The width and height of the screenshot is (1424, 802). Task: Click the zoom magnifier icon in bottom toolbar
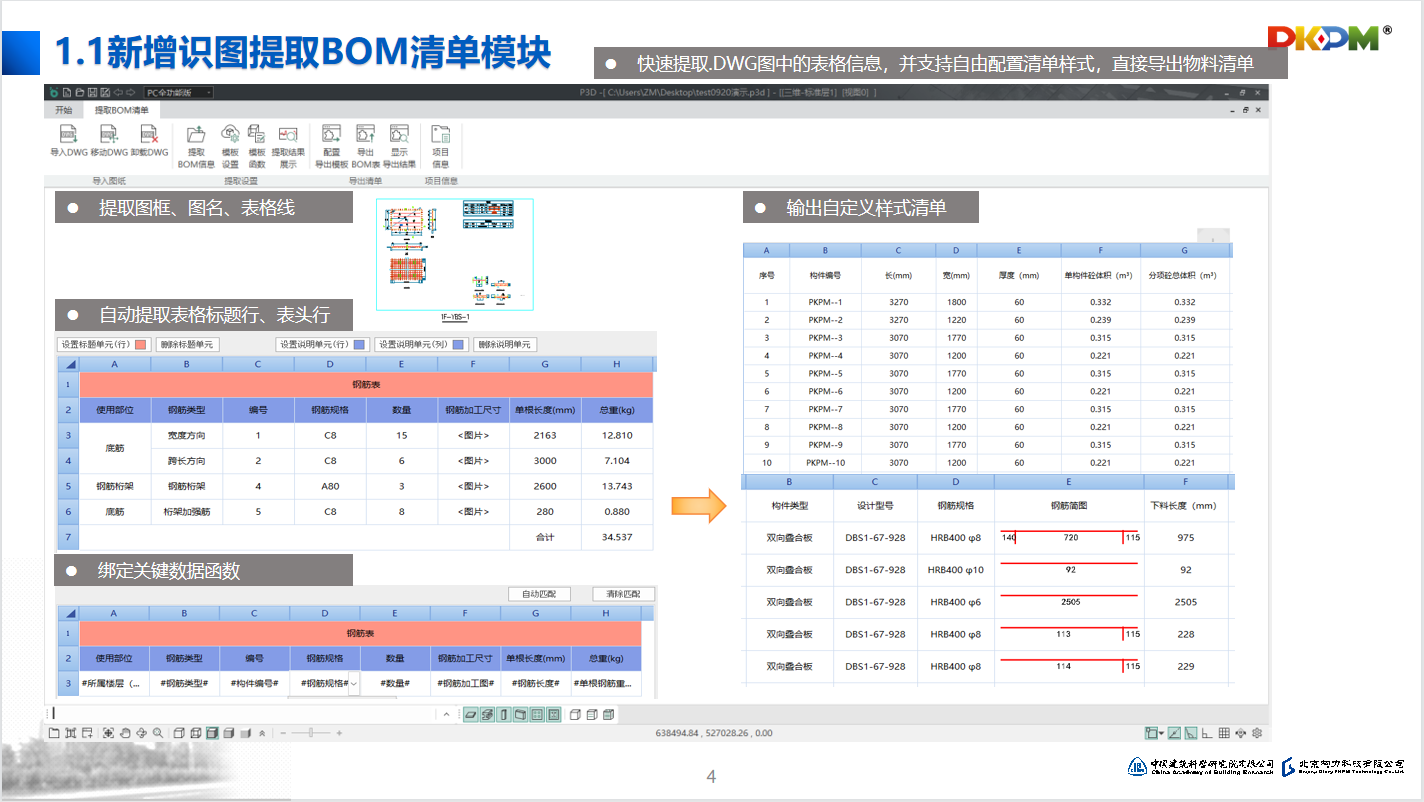[157, 733]
